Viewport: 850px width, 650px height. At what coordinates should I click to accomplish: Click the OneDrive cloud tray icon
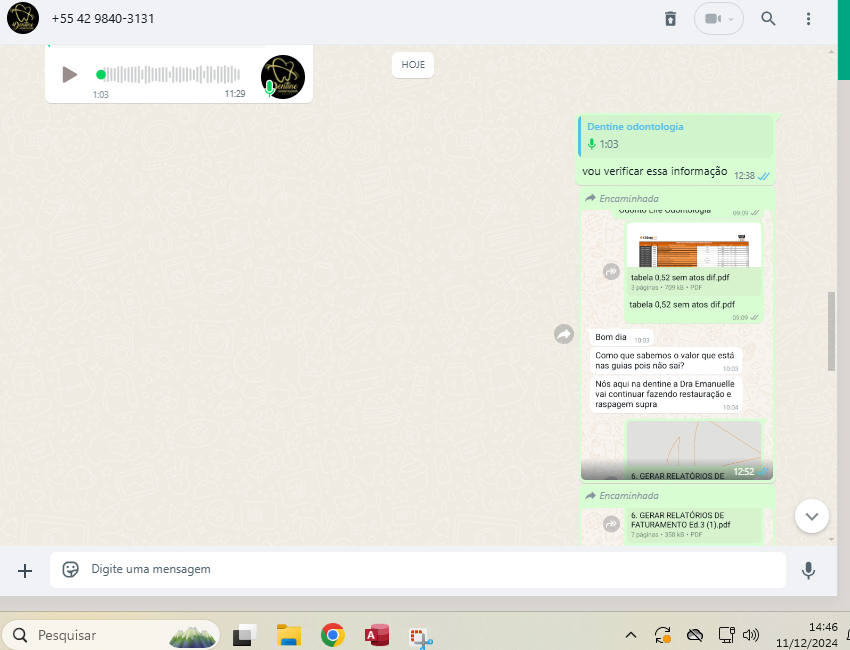[694, 635]
